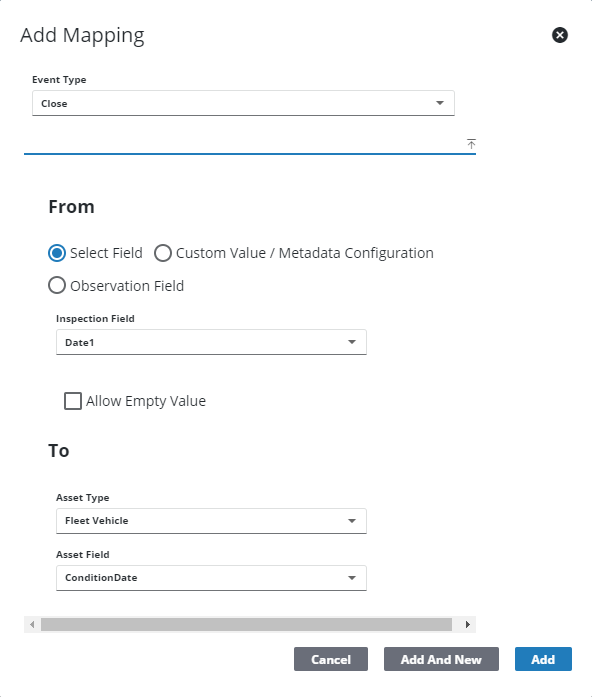Screen dimensions: 592x697
Task: Close the Add Mapping dialog with X icon
Action: 560,35
